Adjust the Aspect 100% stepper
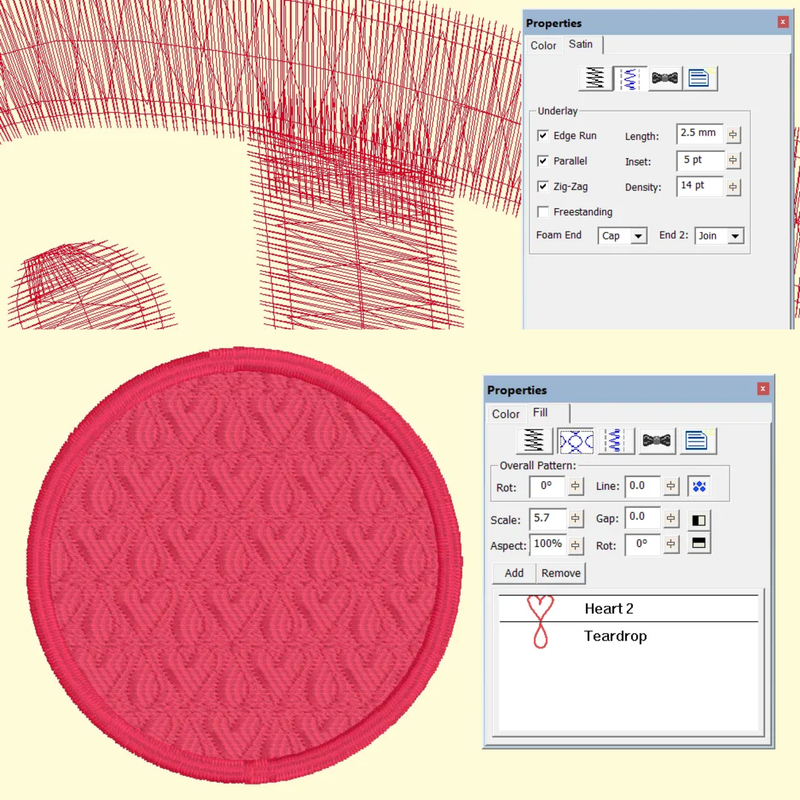This screenshot has width=800, height=800. pos(575,545)
